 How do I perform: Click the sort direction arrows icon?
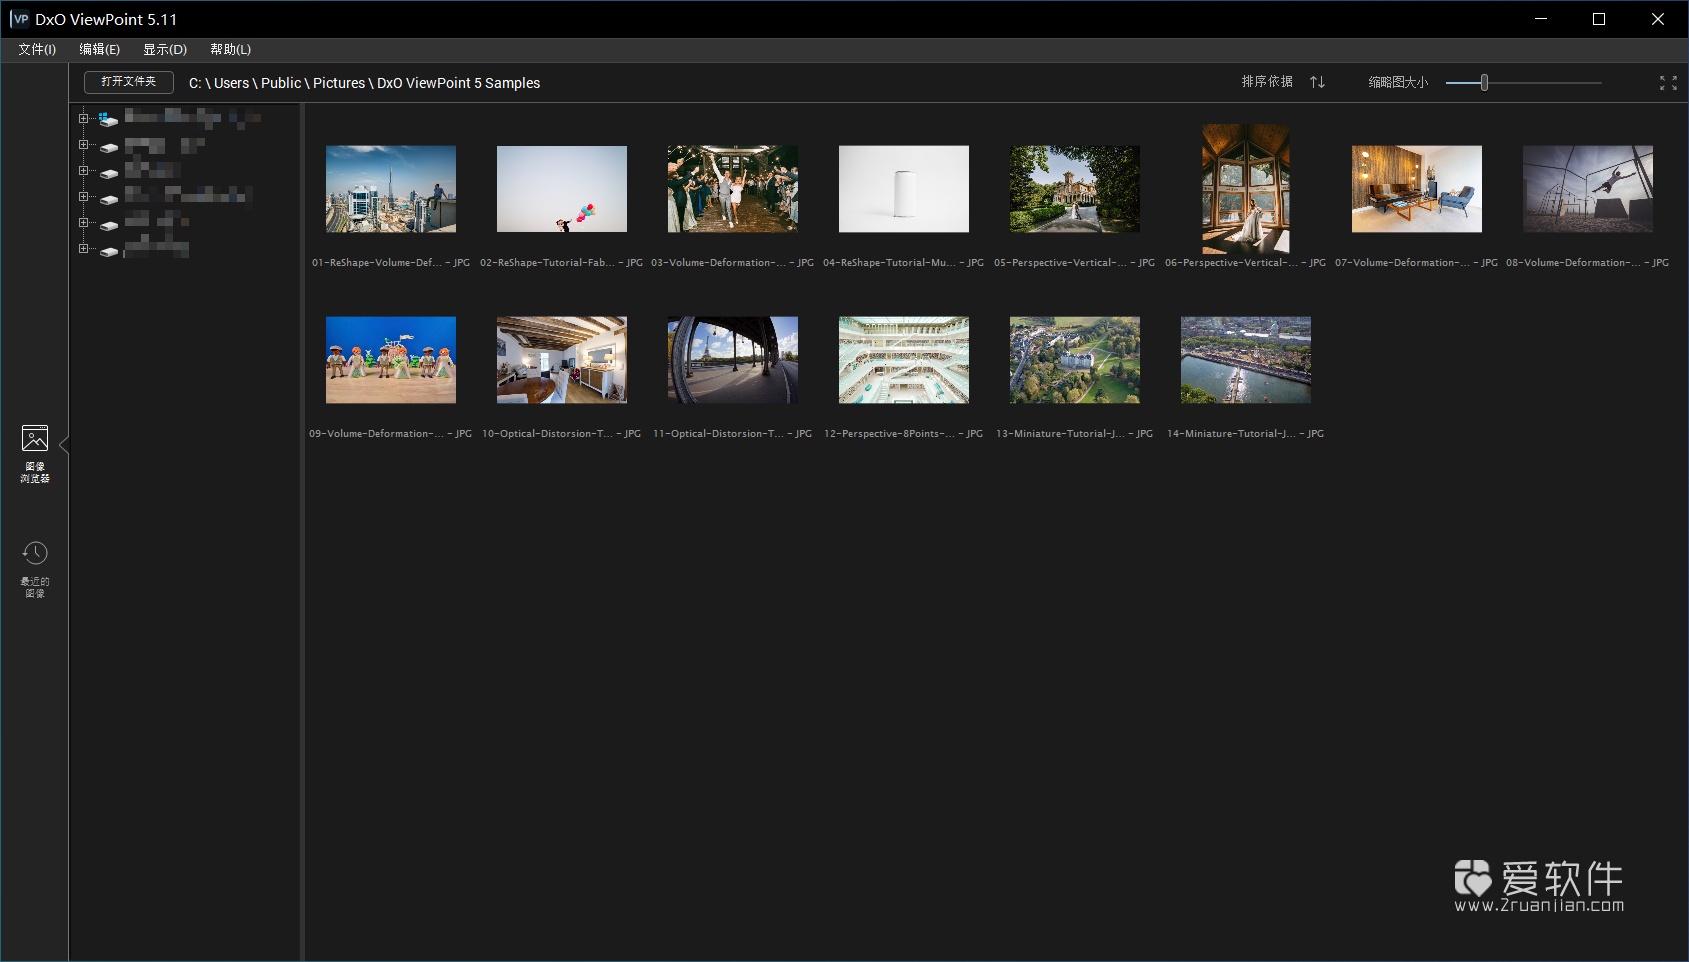(1318, 82)
